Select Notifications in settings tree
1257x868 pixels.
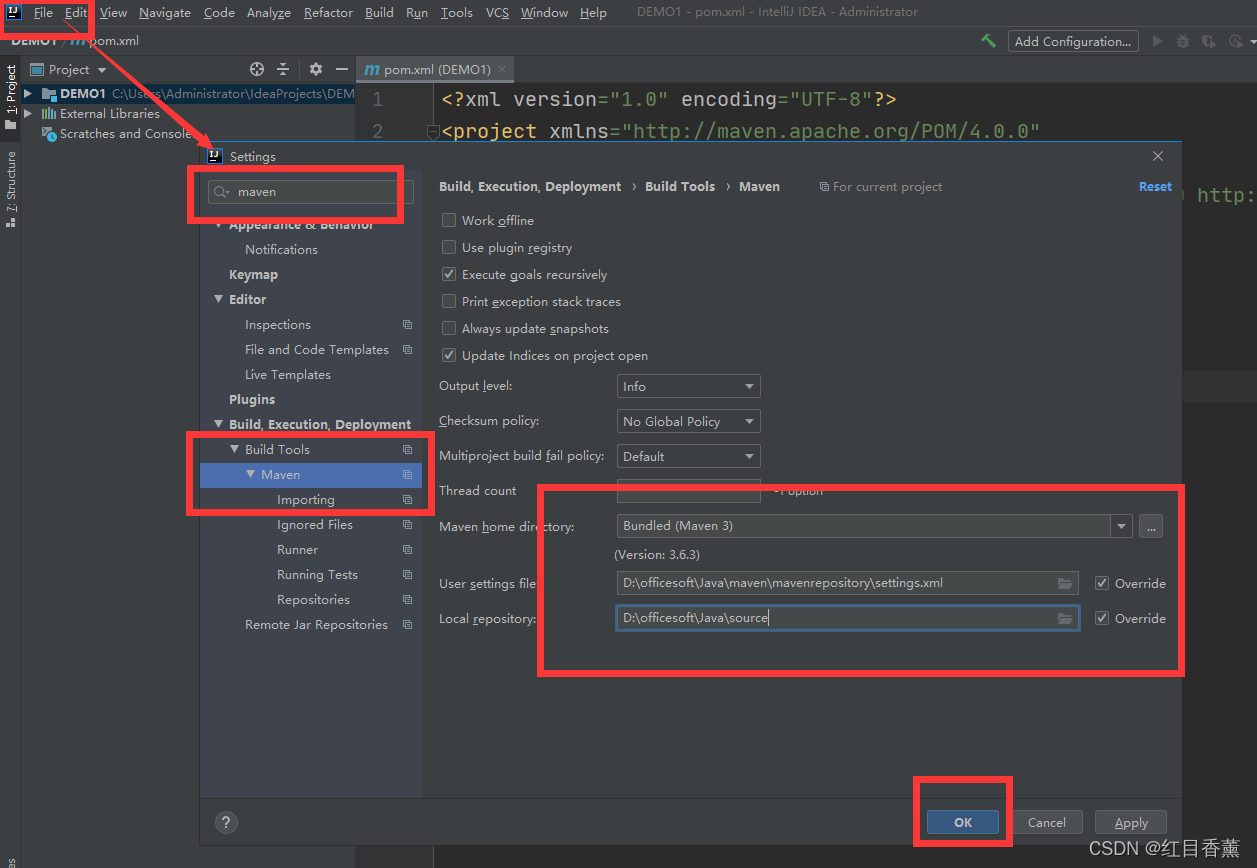281,249
